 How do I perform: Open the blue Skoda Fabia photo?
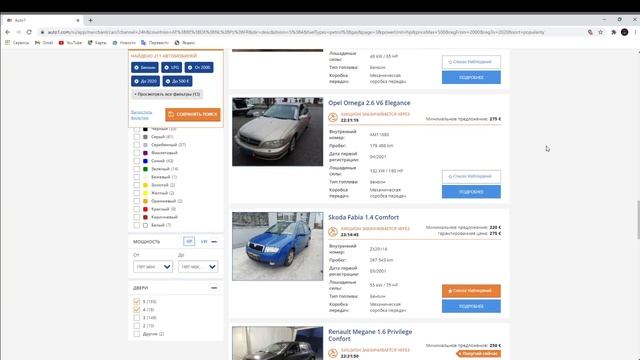[278, 246]
